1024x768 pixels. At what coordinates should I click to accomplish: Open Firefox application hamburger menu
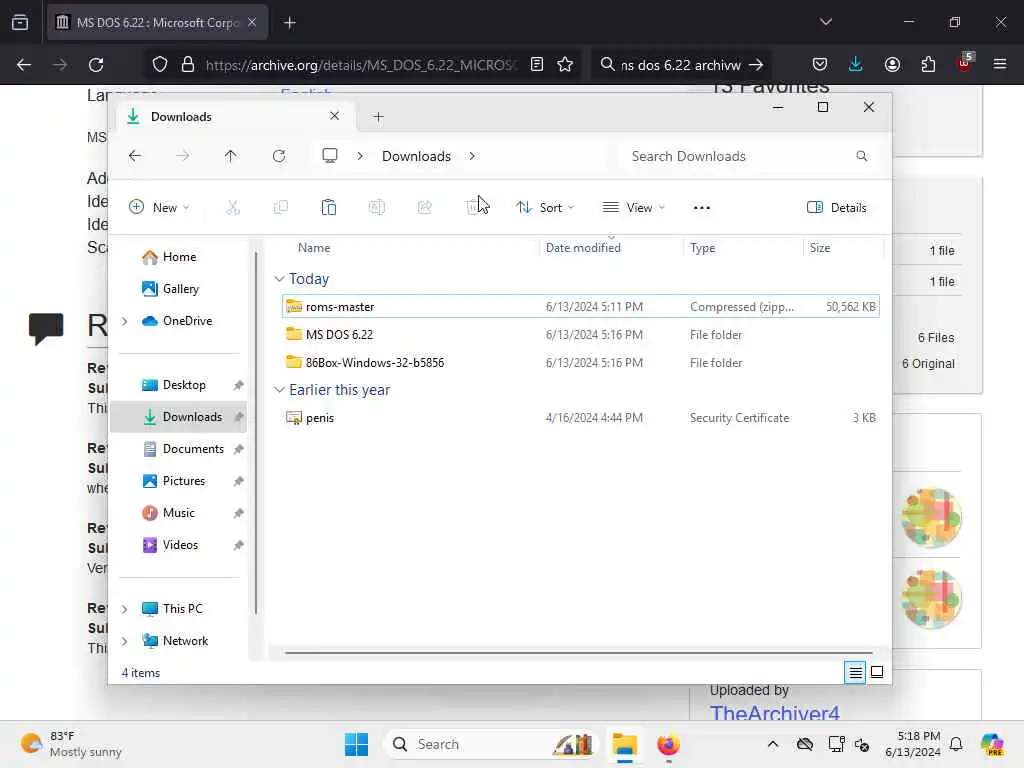[x=1000, y=64]
